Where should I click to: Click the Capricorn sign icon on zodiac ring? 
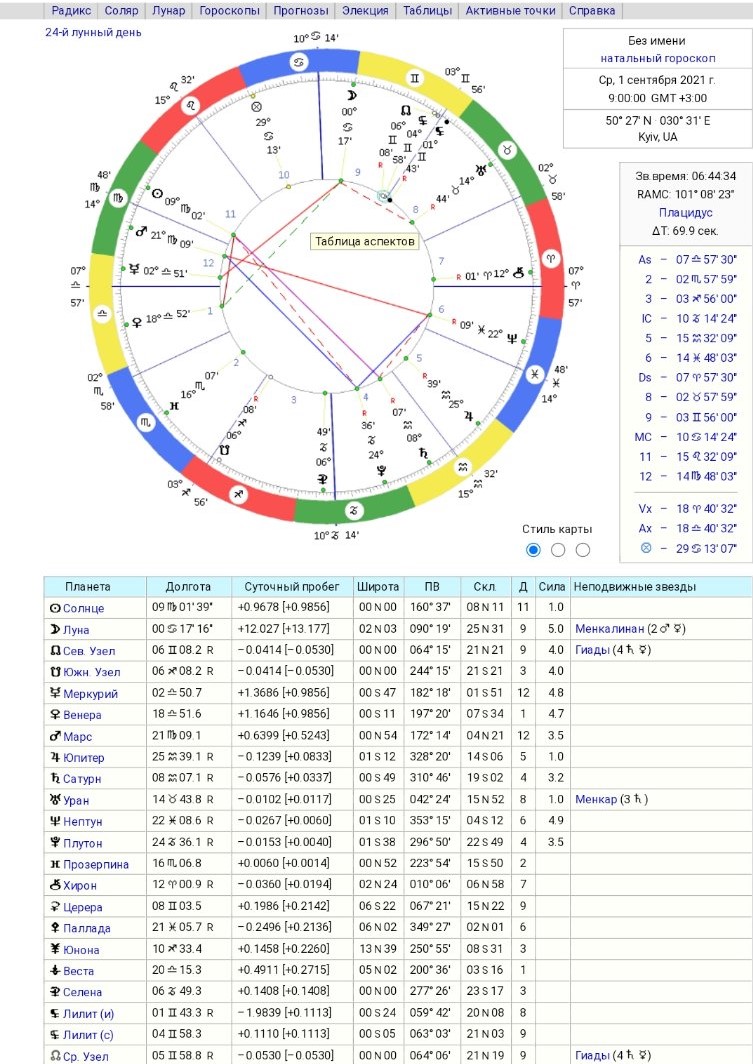pos(353,510)
